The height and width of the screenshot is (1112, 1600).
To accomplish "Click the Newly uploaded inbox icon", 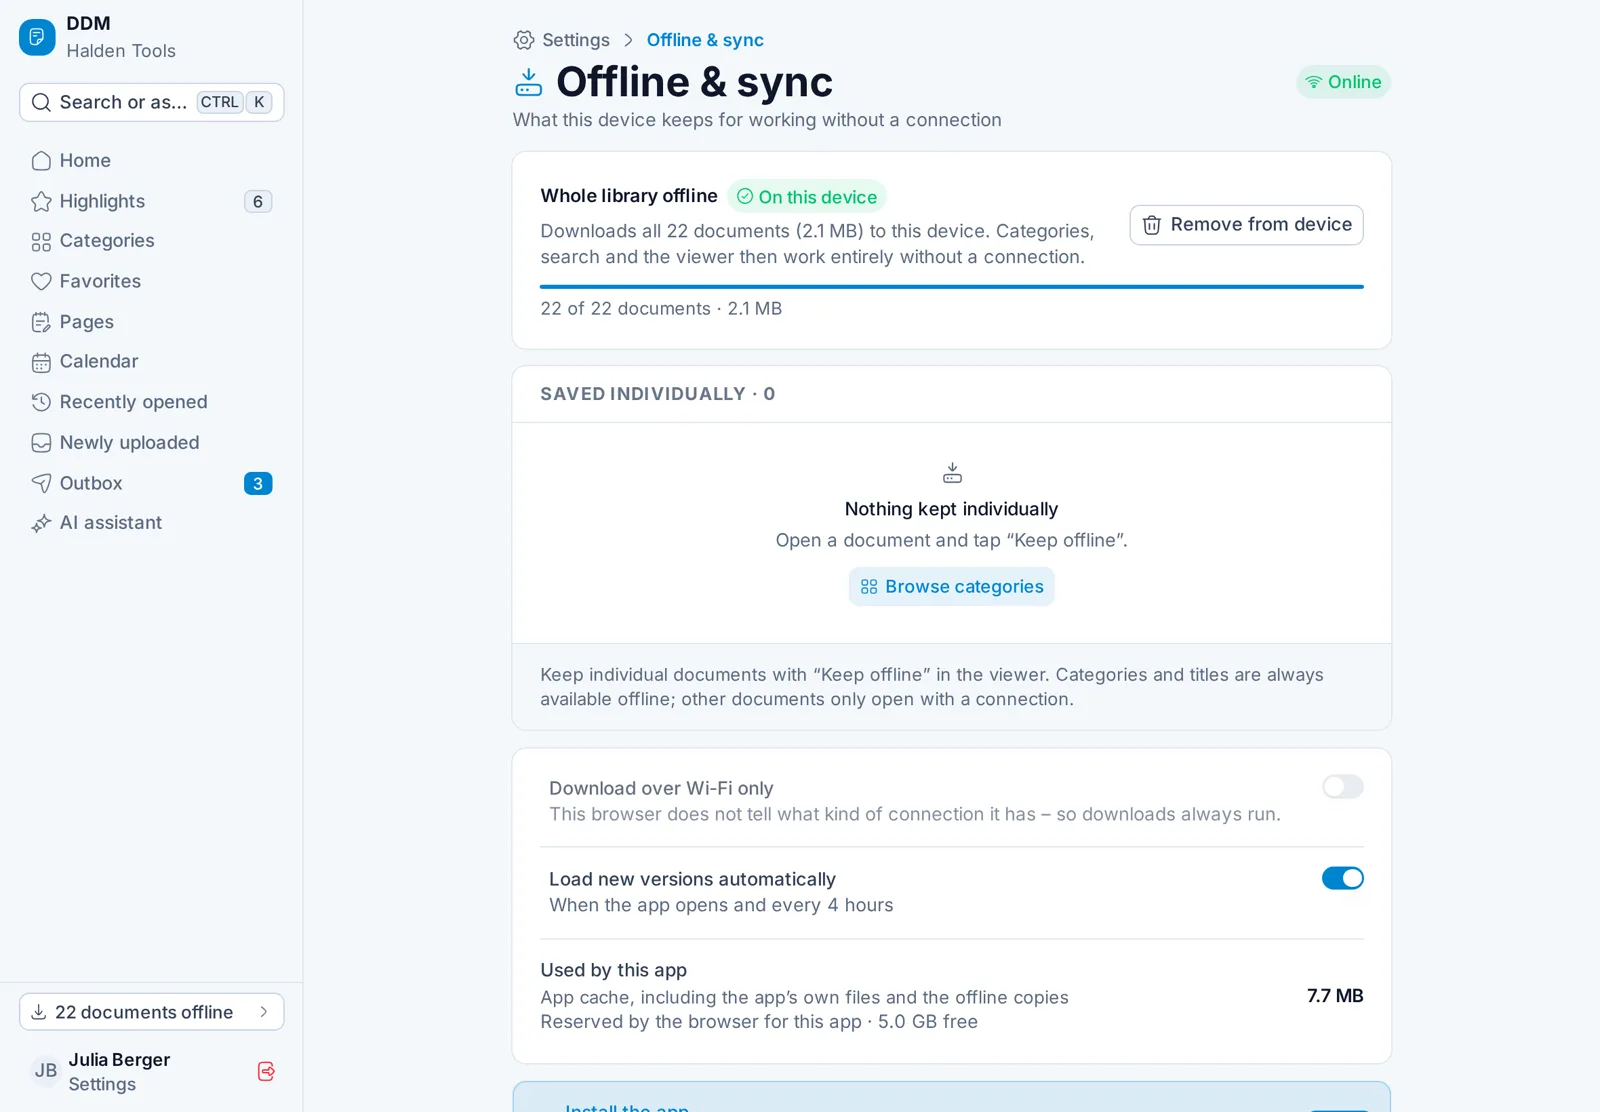I will [x=41, y=443].
